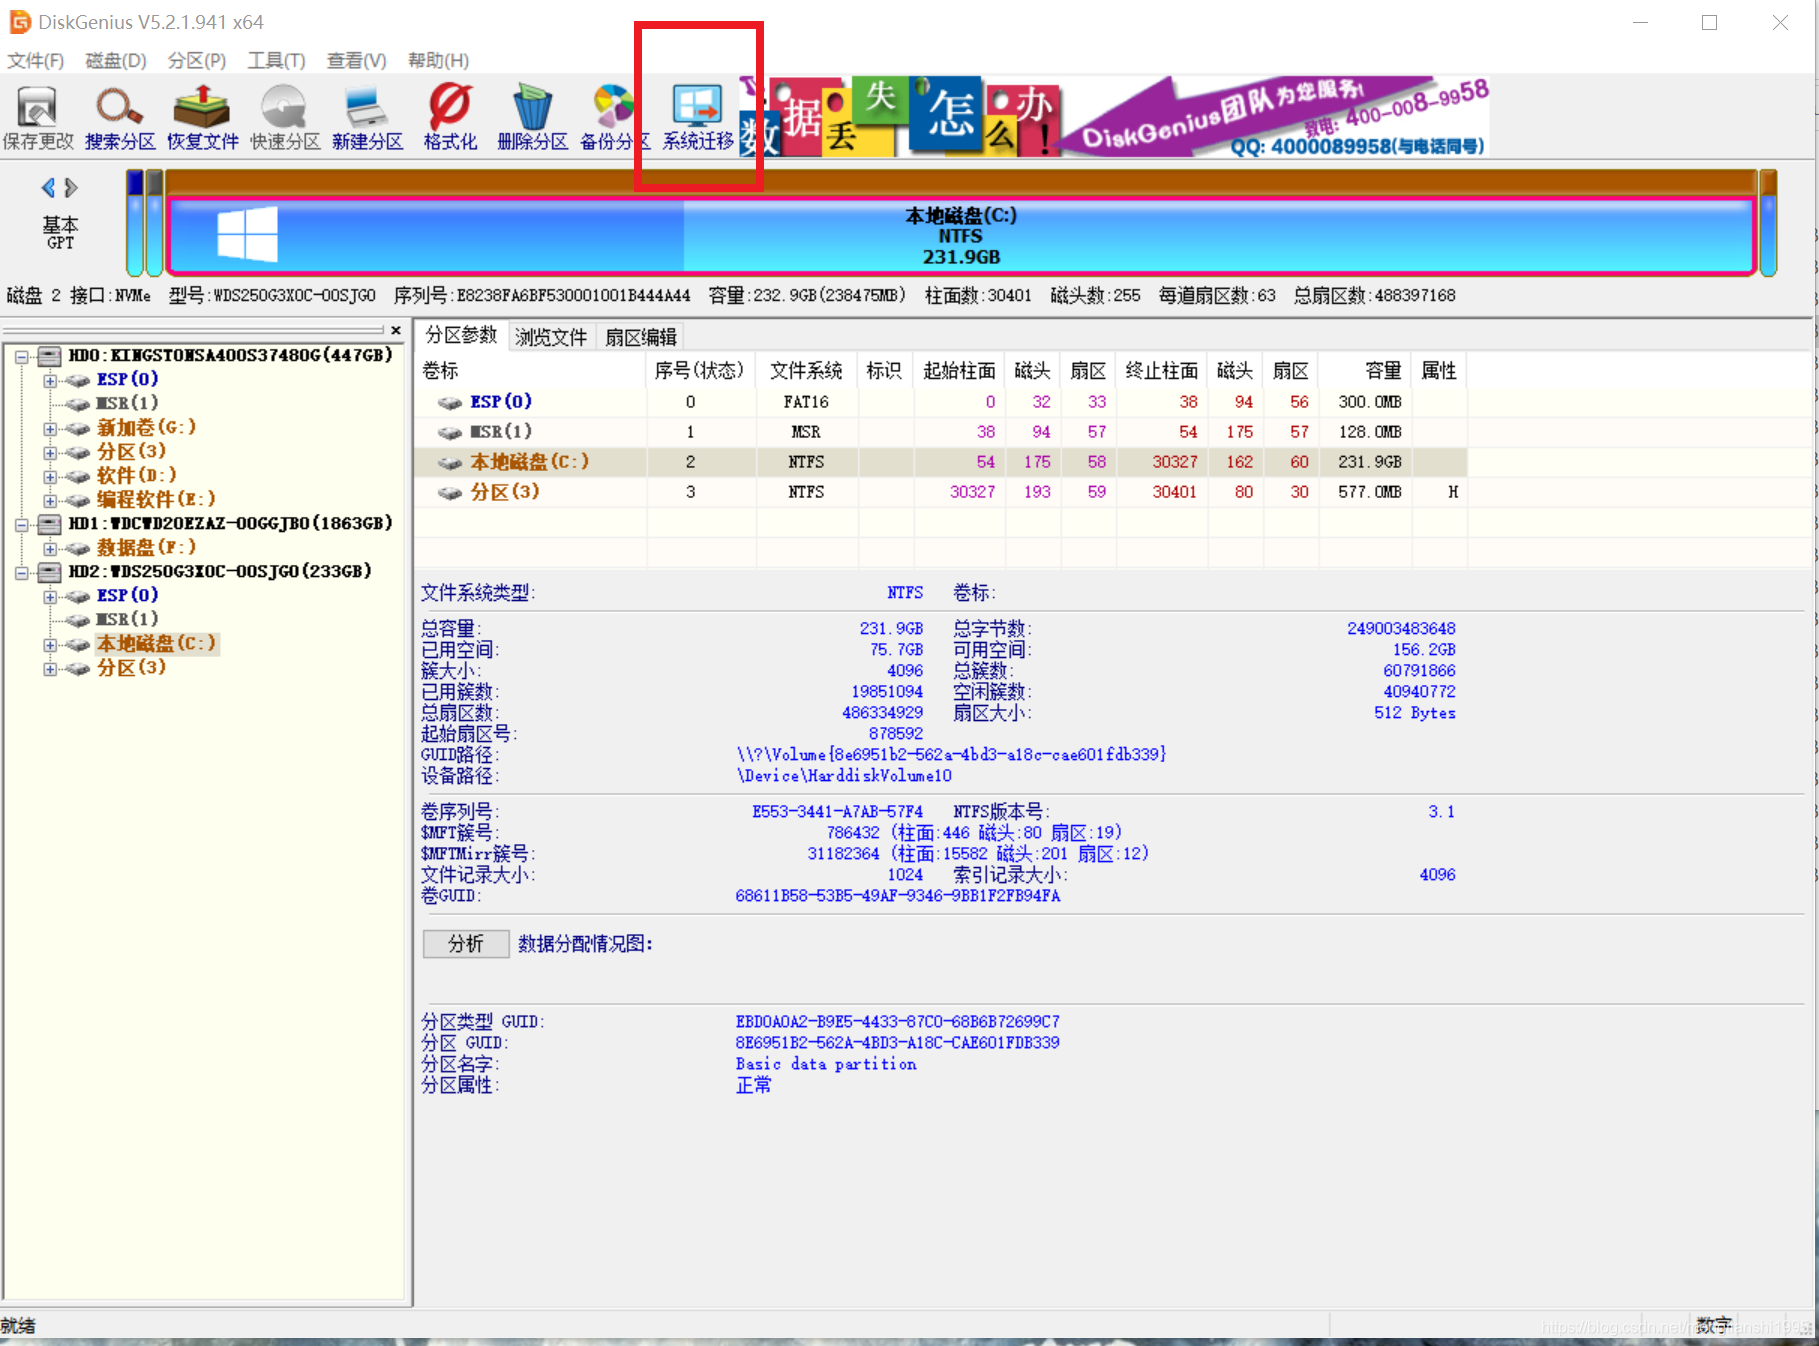The height and width of the screenshot is (1346, 1819).
Task: Select MSR(1) under HD2 in tree
Action: coord(127,620)
